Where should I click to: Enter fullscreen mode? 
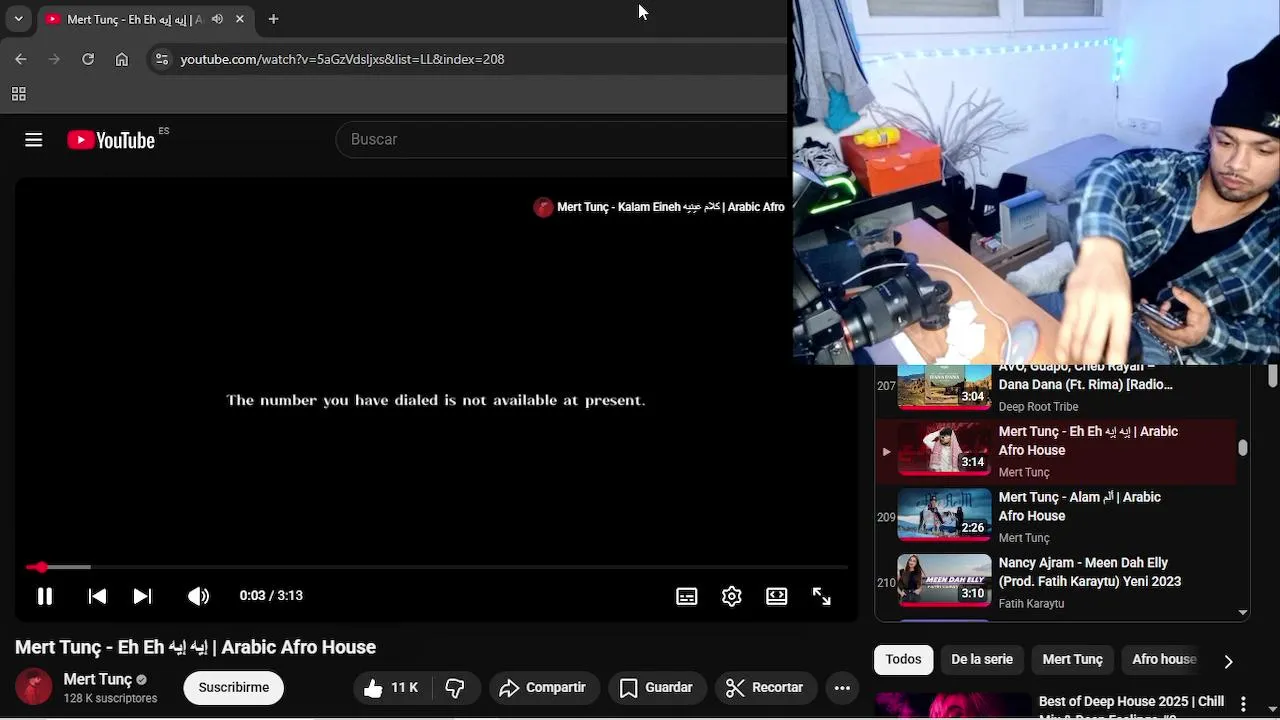click(822, 596)
